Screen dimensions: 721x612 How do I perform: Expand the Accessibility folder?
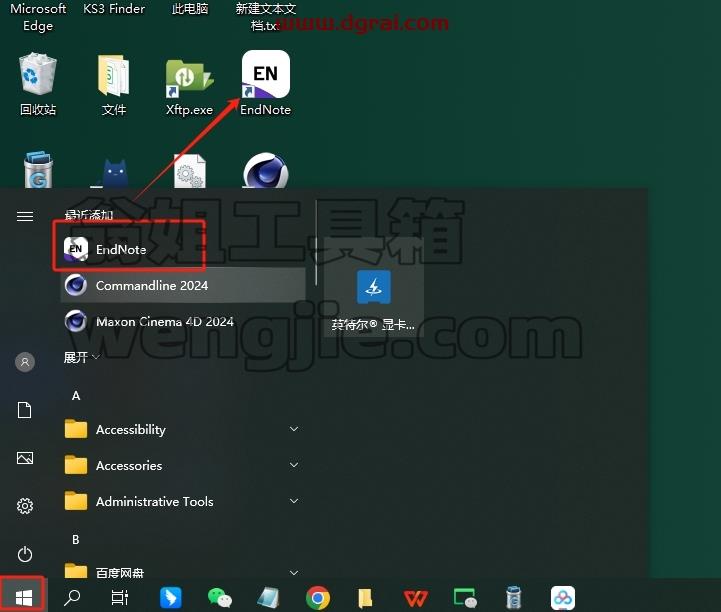click(183, 429)
